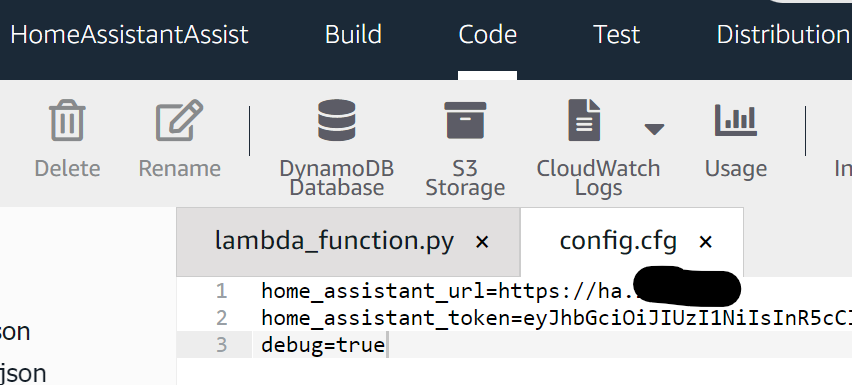Click the home_assistant_token line in editor
Screen dimensions: 852x385
552,318
